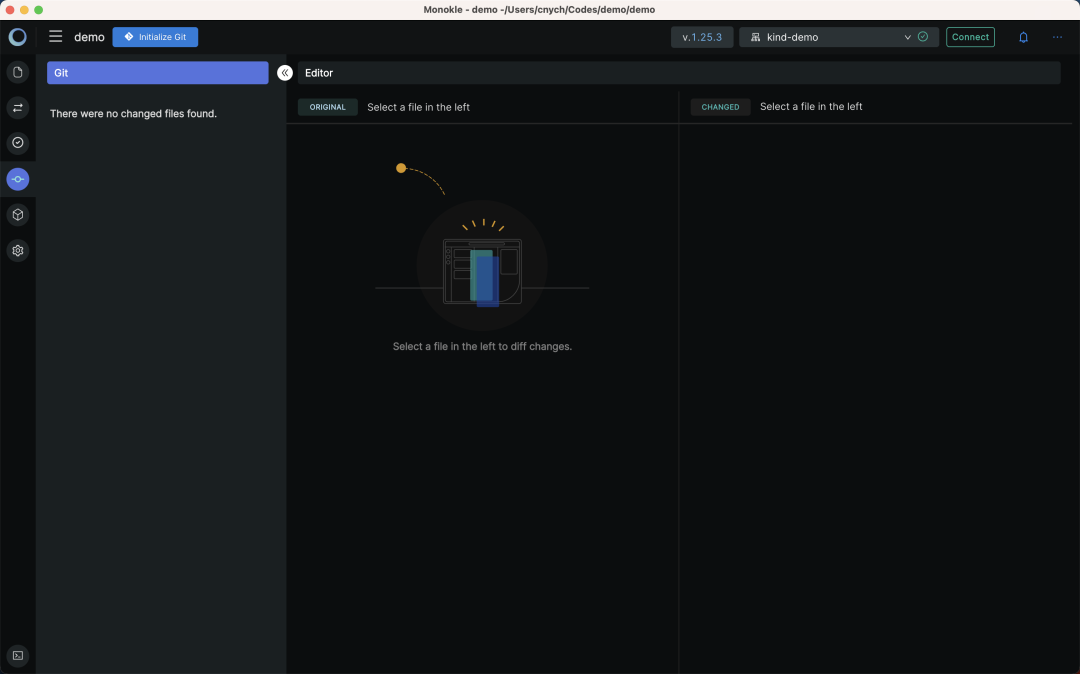The height and width of the screenshot is (674, 1080).
Task: Click the green cluster status check icon
Action: pyautogui.click(x=923, y=36)
